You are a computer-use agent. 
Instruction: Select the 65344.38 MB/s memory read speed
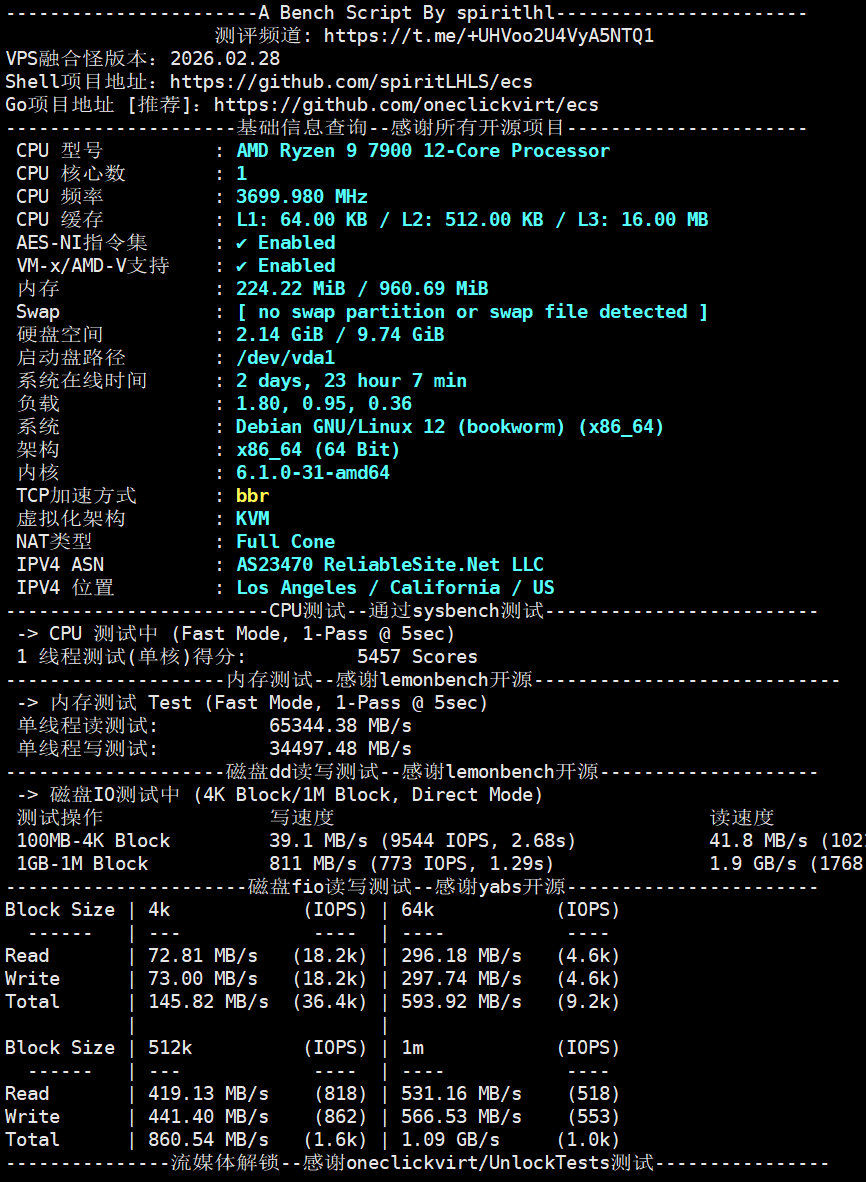(340, 726)
